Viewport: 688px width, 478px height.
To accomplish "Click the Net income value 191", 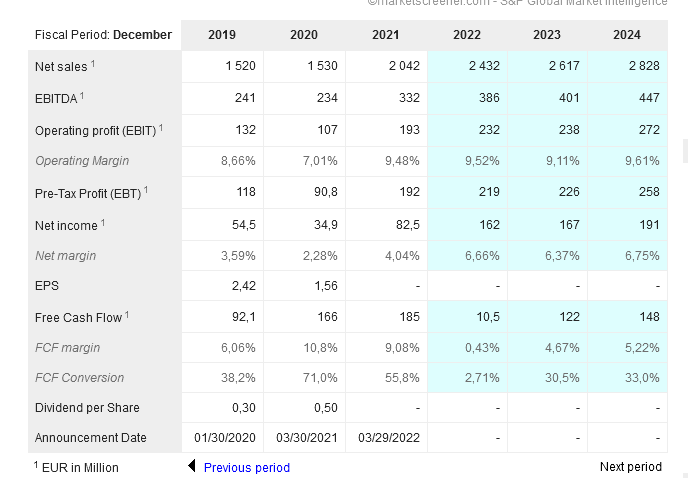I will 649,225.
